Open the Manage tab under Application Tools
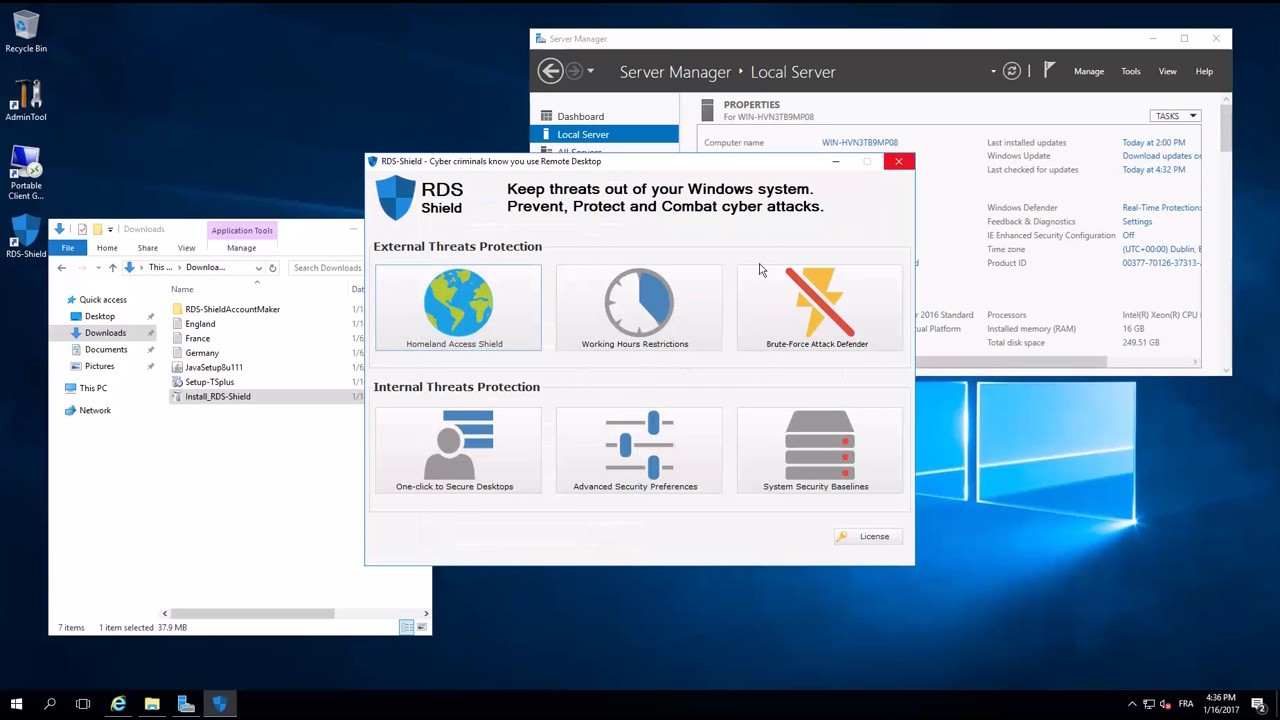 coord(241,248)
